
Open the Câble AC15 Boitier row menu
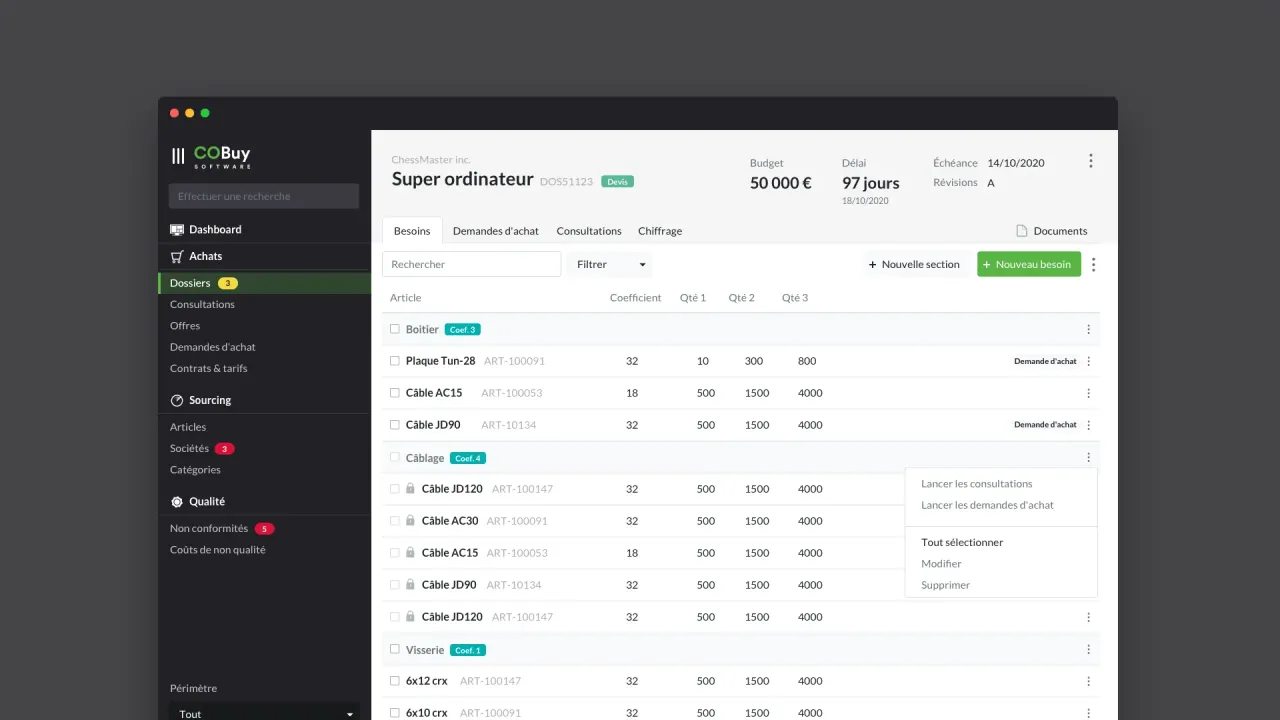1089,393
